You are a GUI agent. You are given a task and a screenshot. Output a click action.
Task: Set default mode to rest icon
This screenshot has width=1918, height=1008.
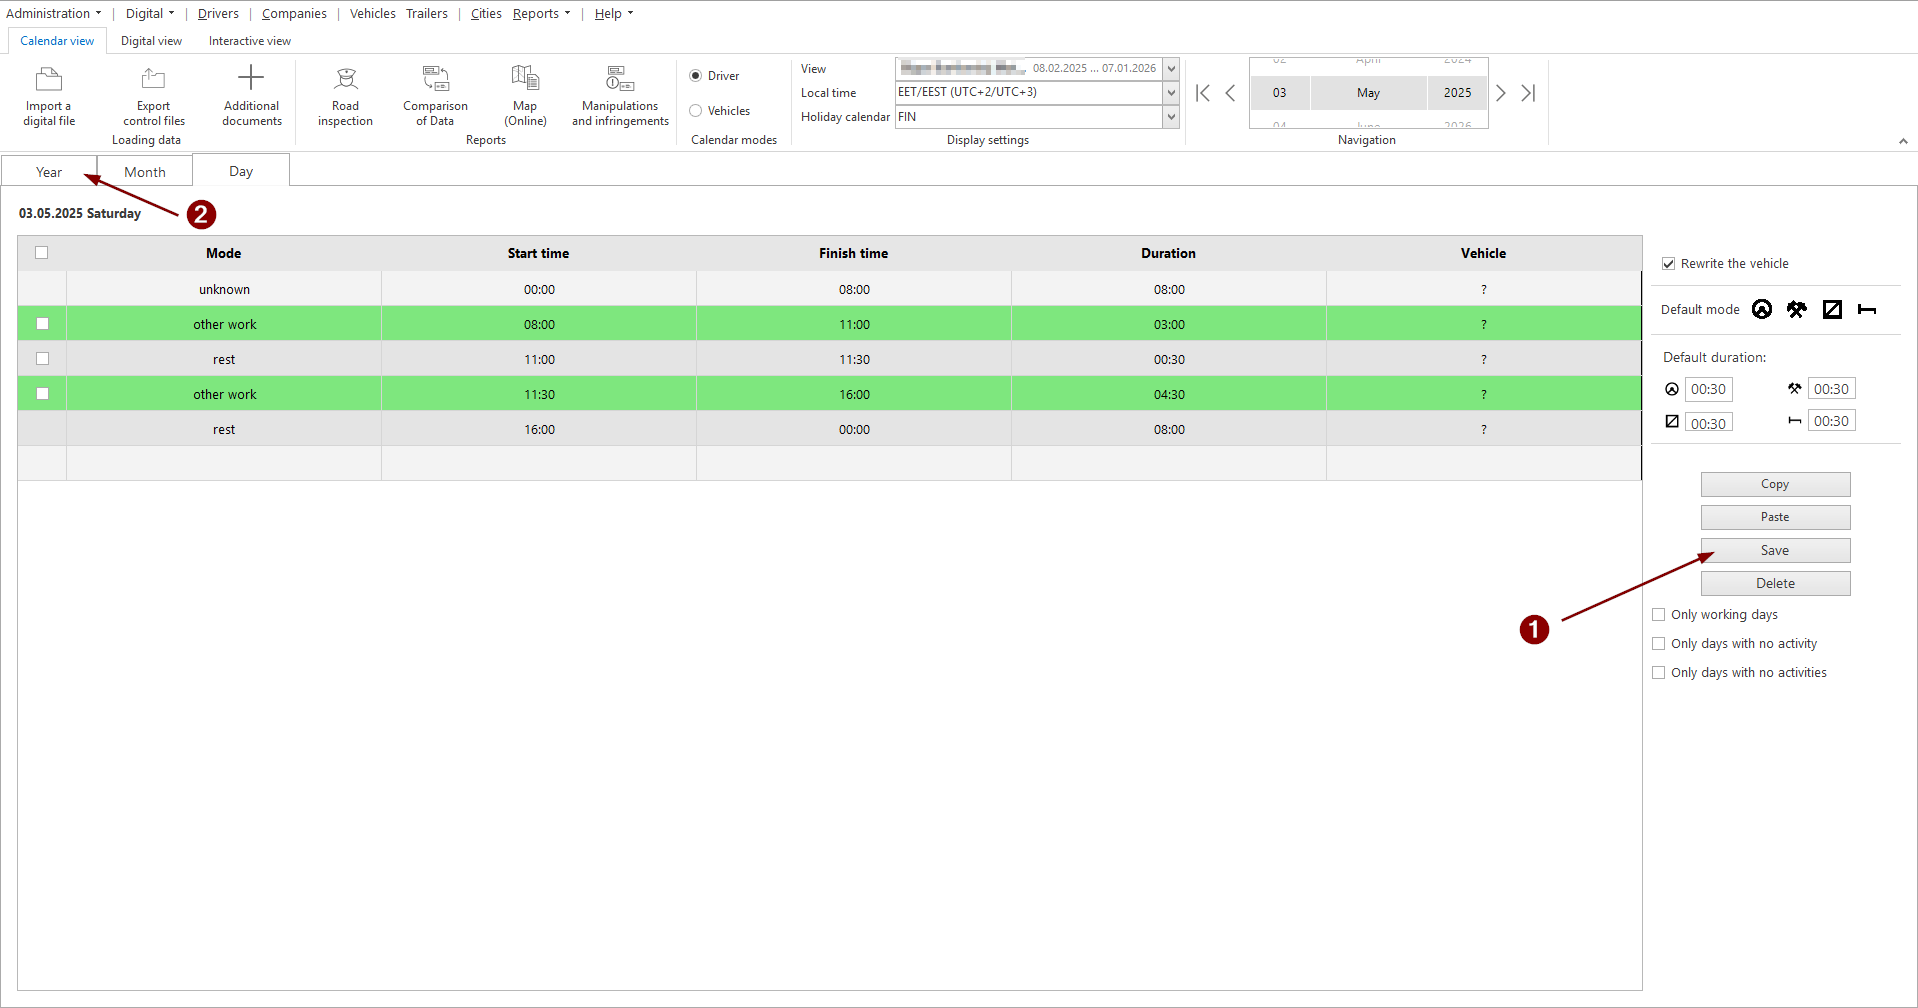click(1867, 309)
